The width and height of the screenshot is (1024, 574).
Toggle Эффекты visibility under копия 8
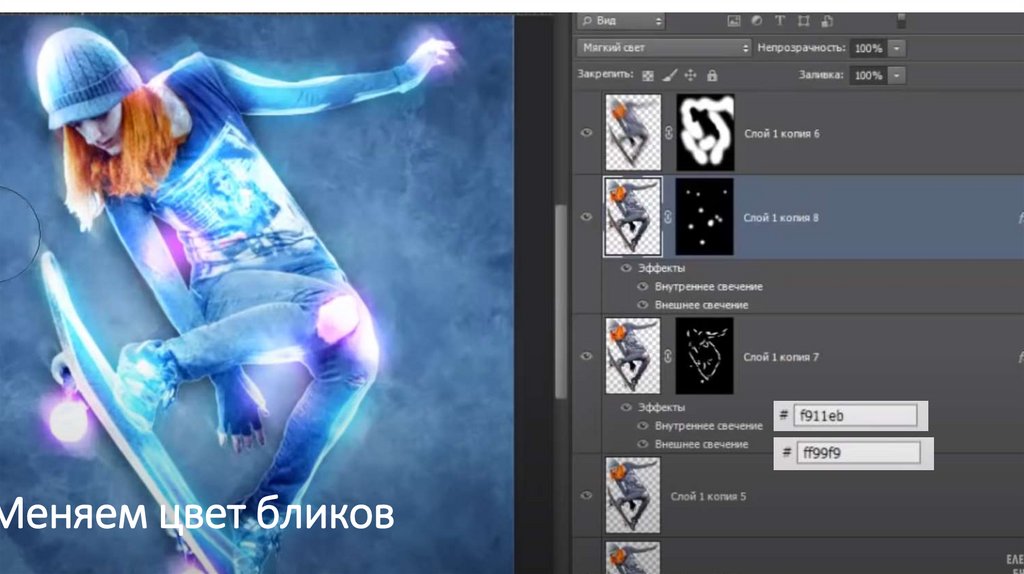click(626, 268)
